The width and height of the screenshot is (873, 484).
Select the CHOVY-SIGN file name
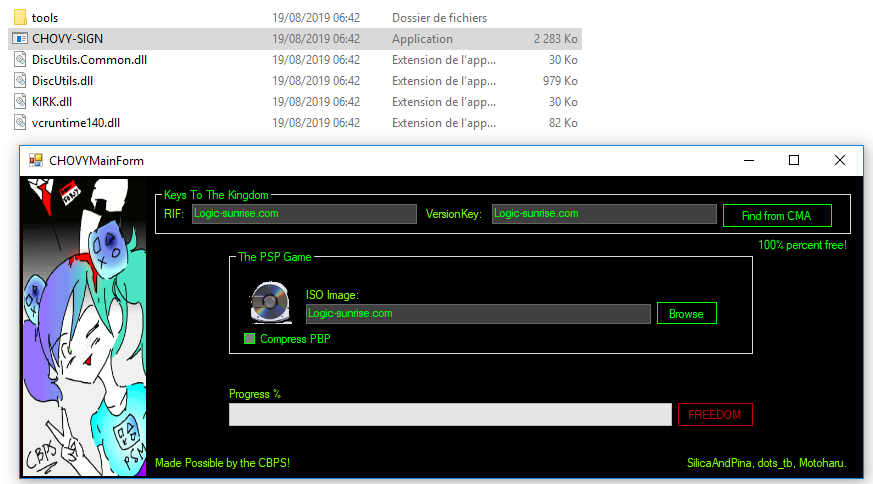click(x=67, y=39)
